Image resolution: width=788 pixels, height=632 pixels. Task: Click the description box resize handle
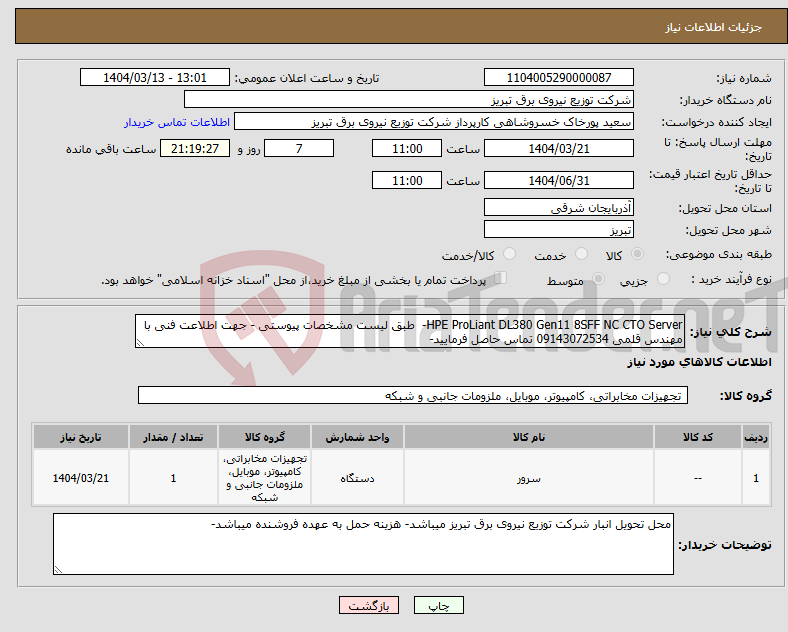tap(140, 343)
